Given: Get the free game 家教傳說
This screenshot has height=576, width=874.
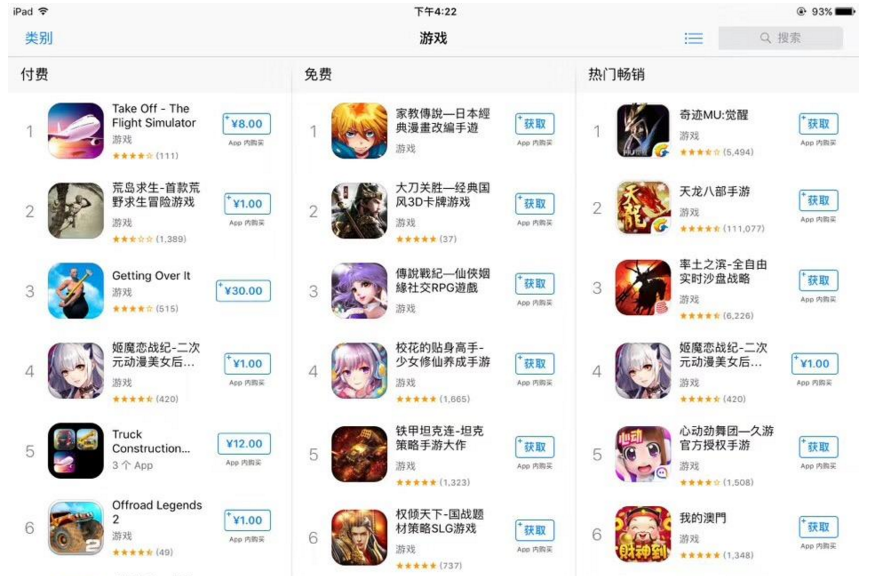Looking at the screenshot, I should [x=535, y=124].
